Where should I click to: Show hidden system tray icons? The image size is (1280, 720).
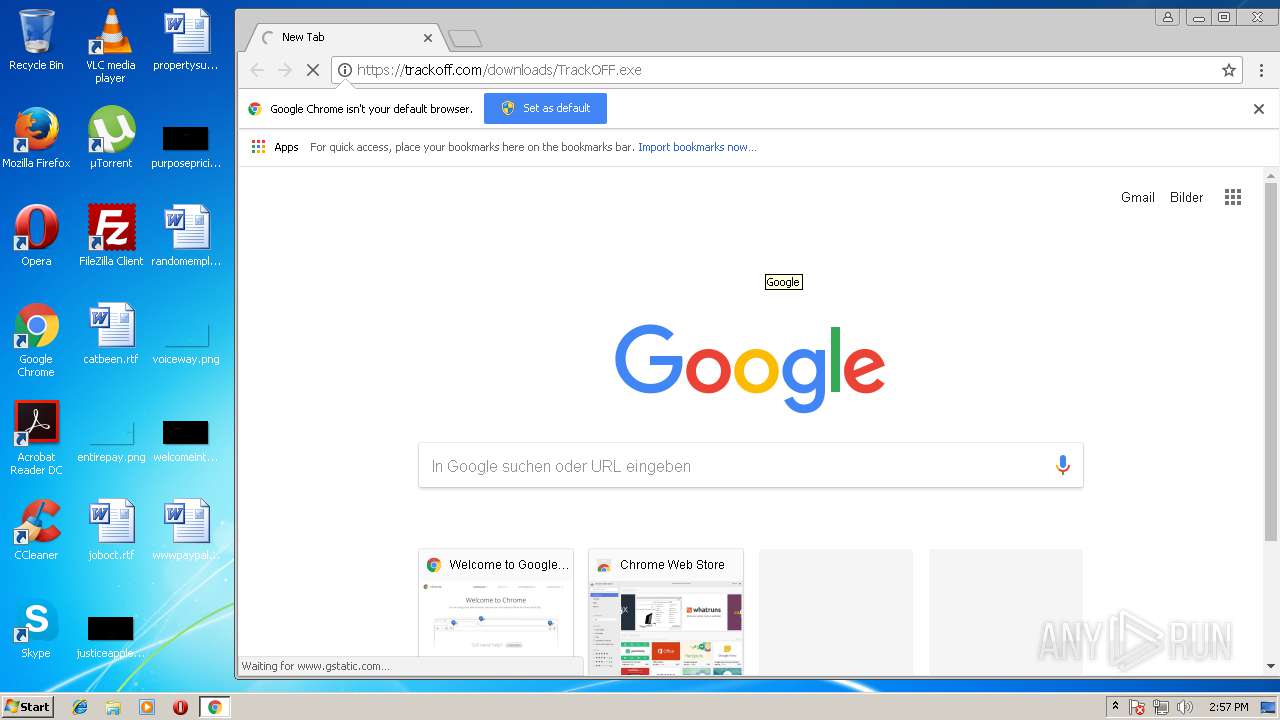coord(1116,707)
